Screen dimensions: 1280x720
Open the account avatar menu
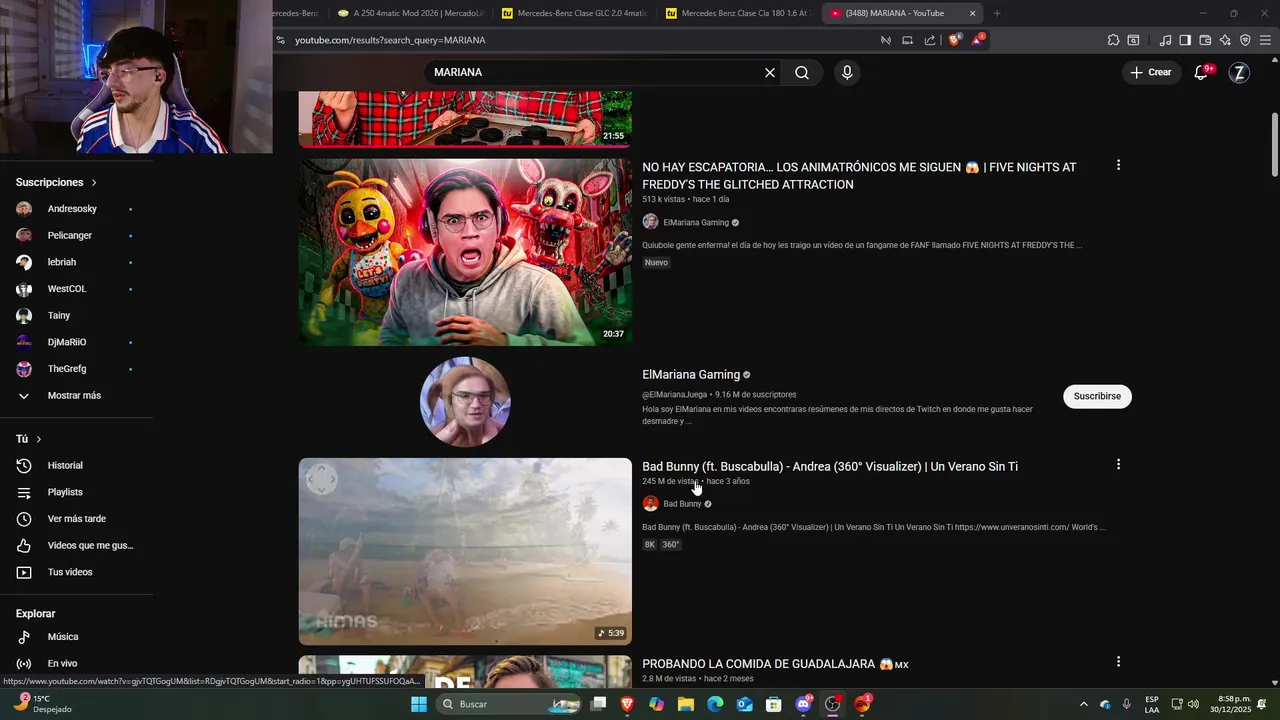(1239, 72)
